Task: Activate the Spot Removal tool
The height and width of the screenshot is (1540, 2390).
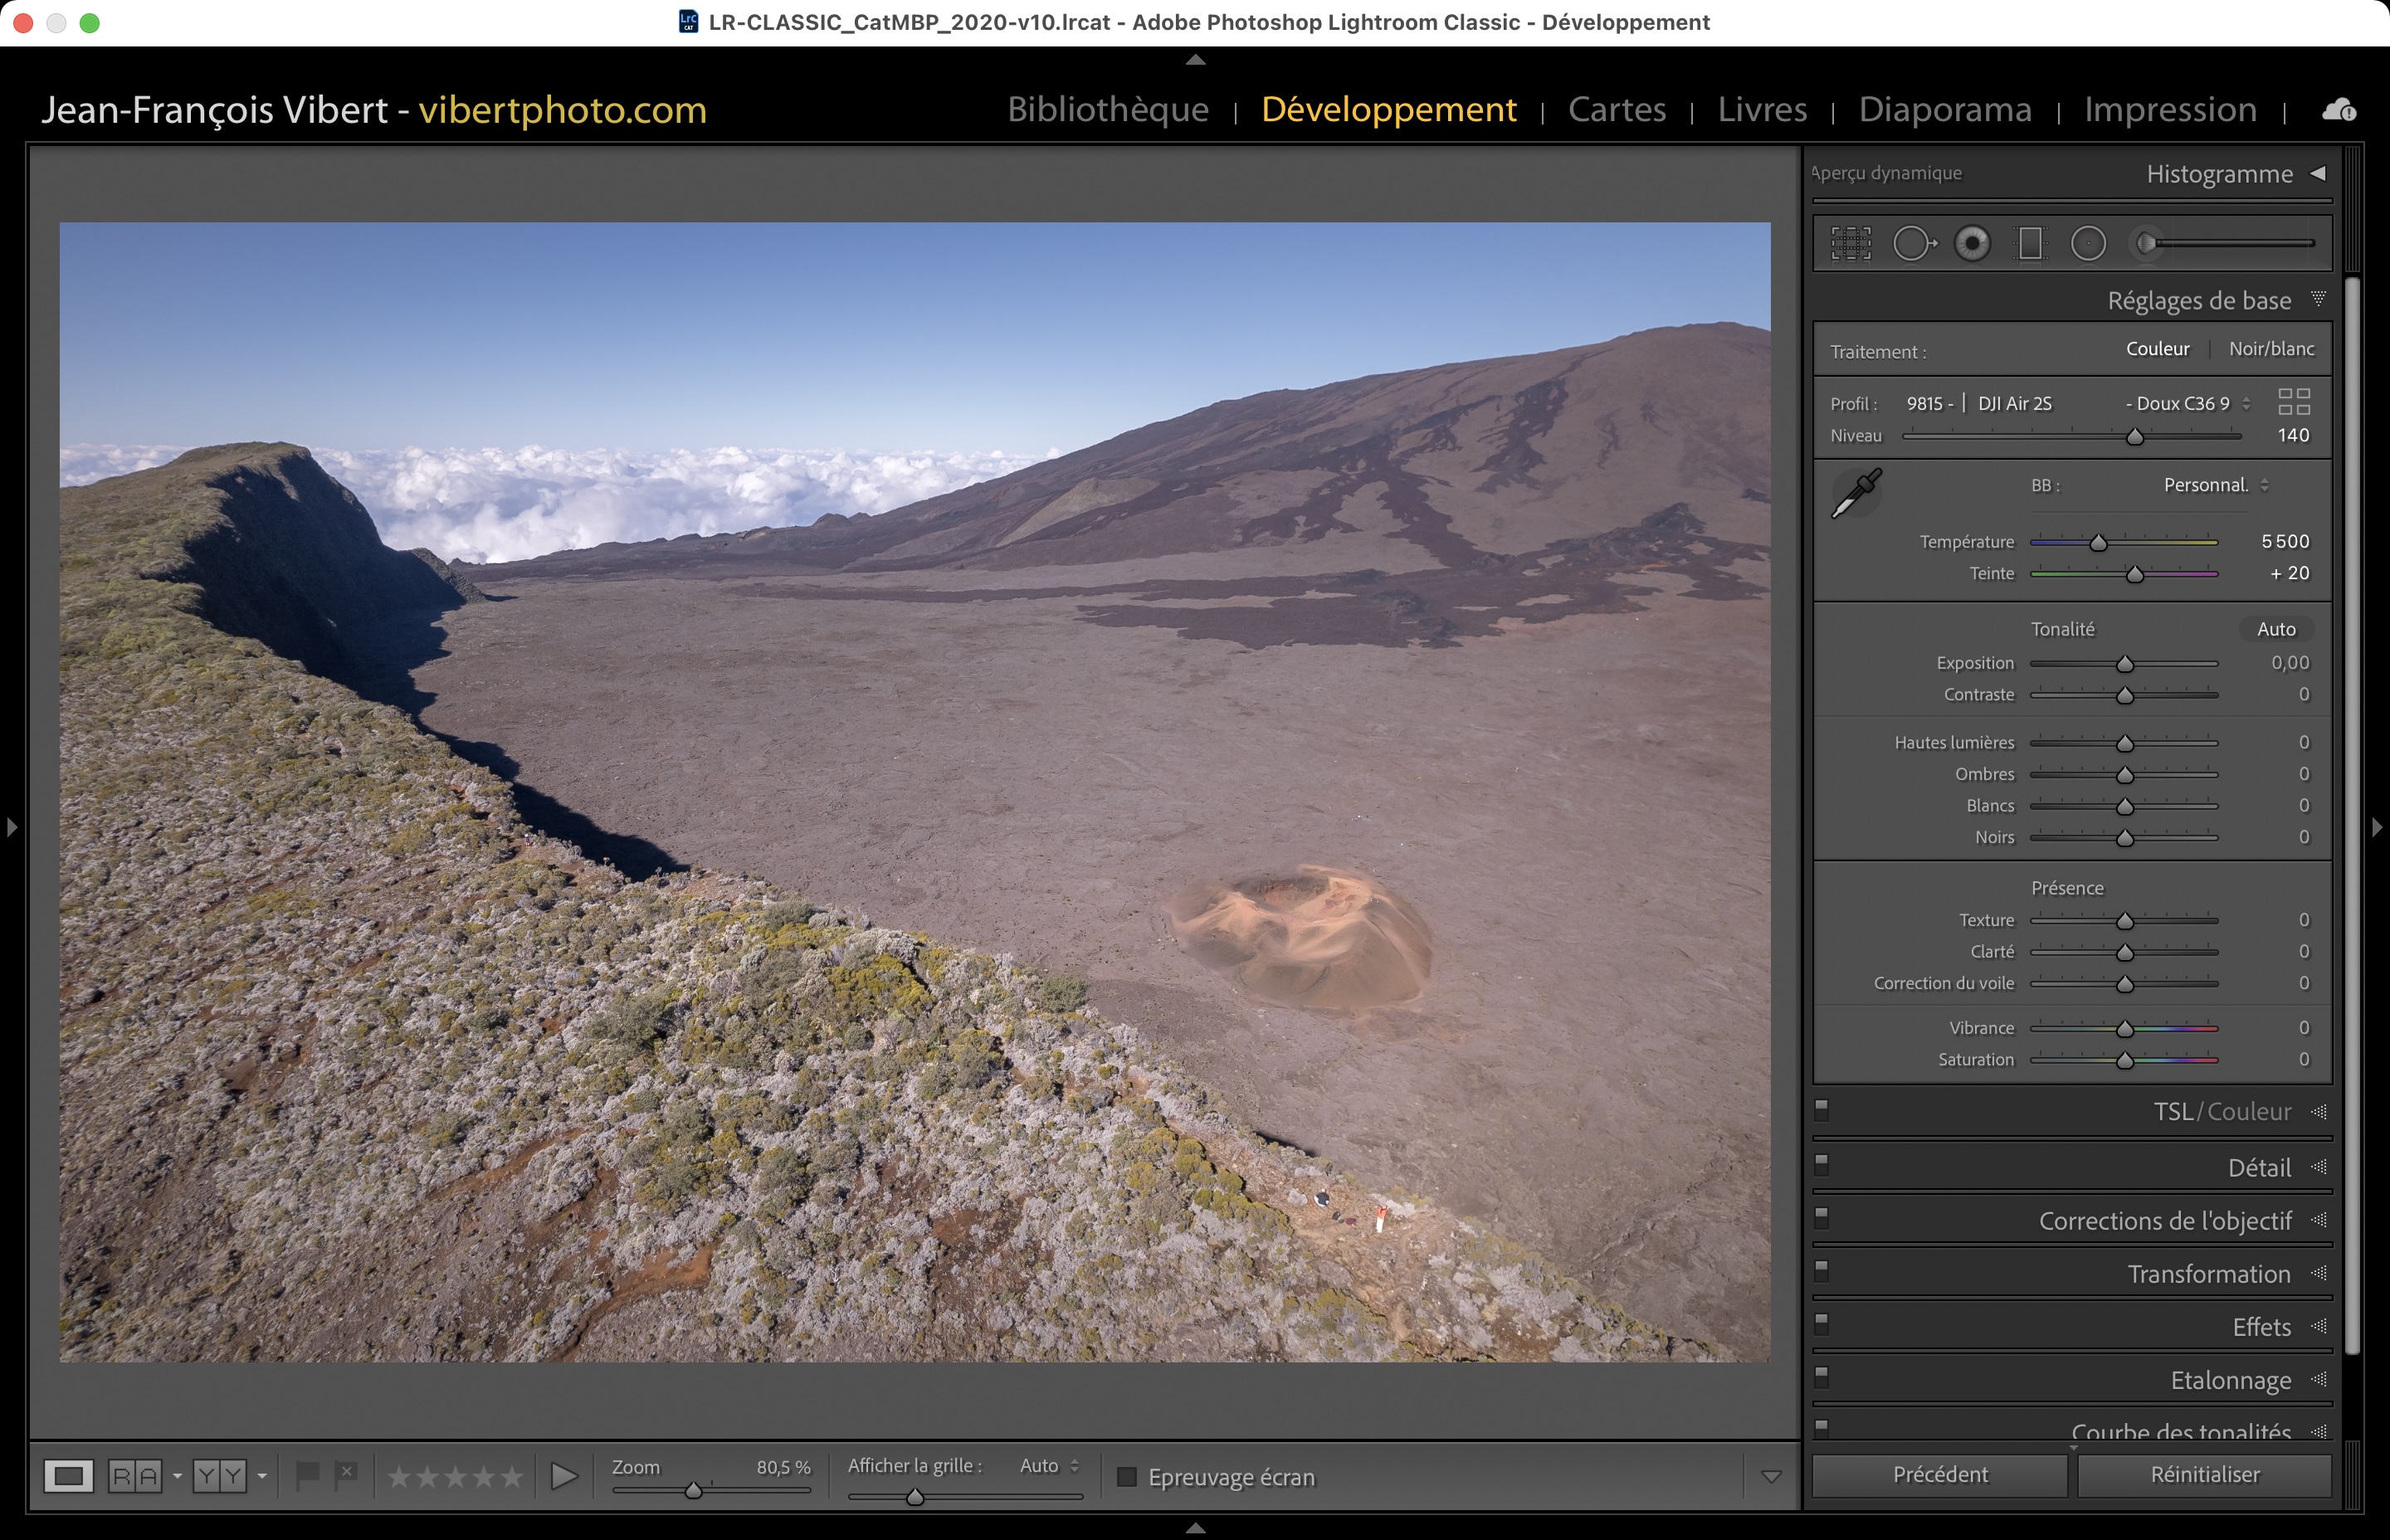Action: click(x=1913, y=243)
